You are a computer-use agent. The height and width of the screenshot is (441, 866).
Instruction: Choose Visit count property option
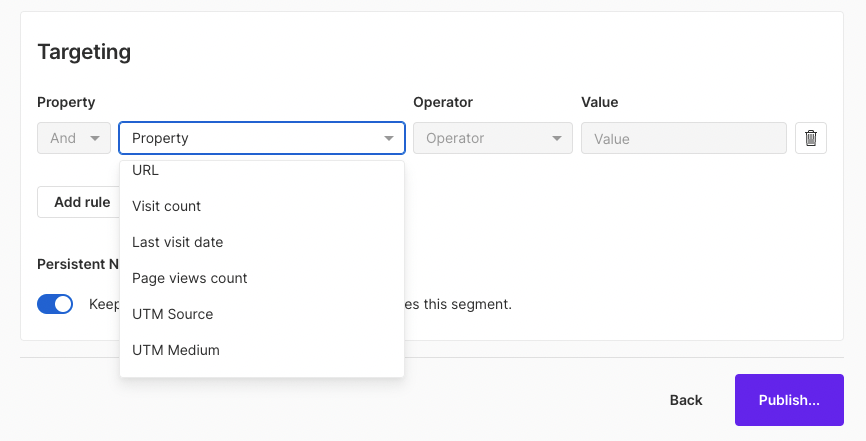click(262, 206)
